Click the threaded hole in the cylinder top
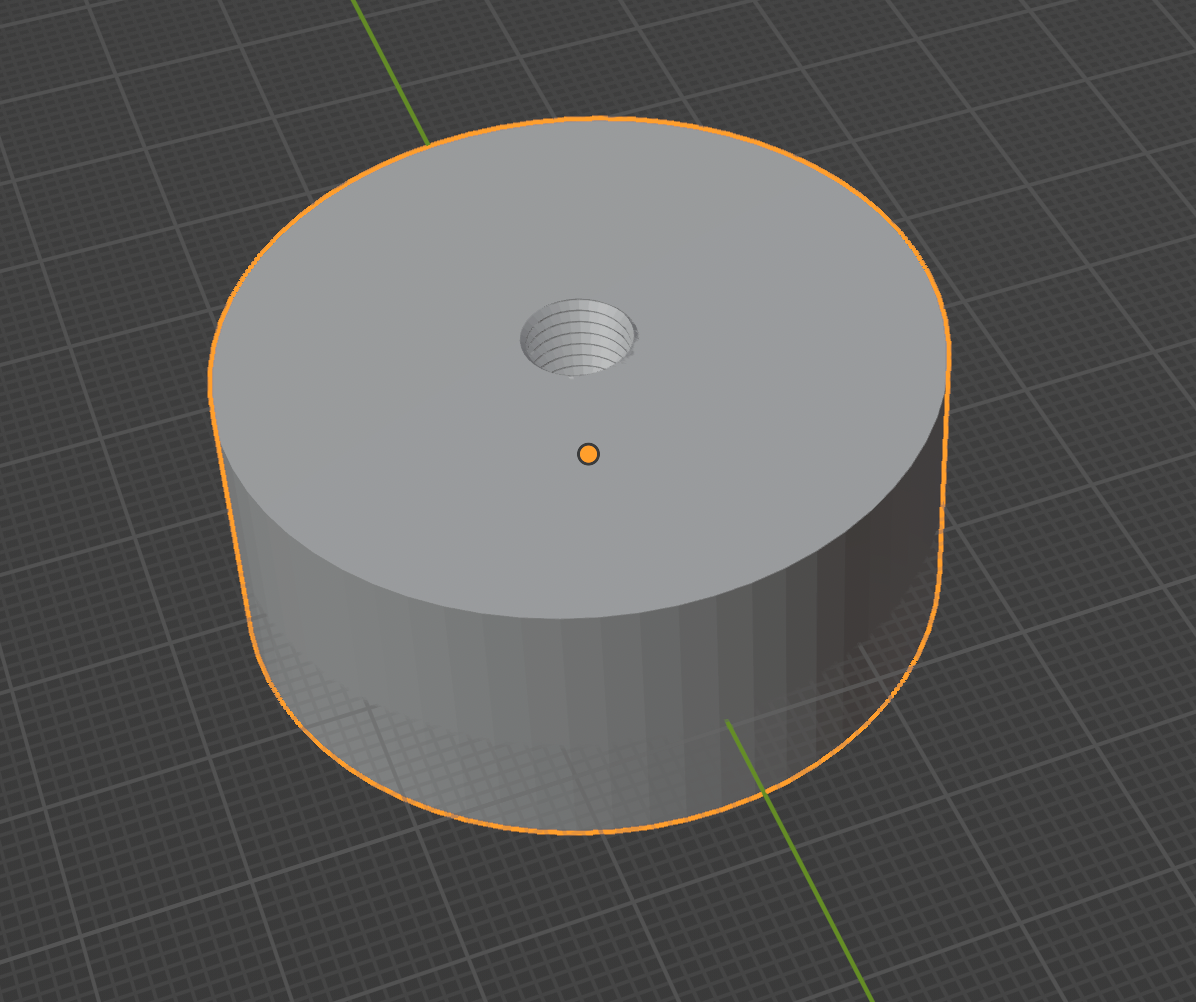Image resolution: width=1196 pixels, height=1002 pixels. [x=578, y=337]
